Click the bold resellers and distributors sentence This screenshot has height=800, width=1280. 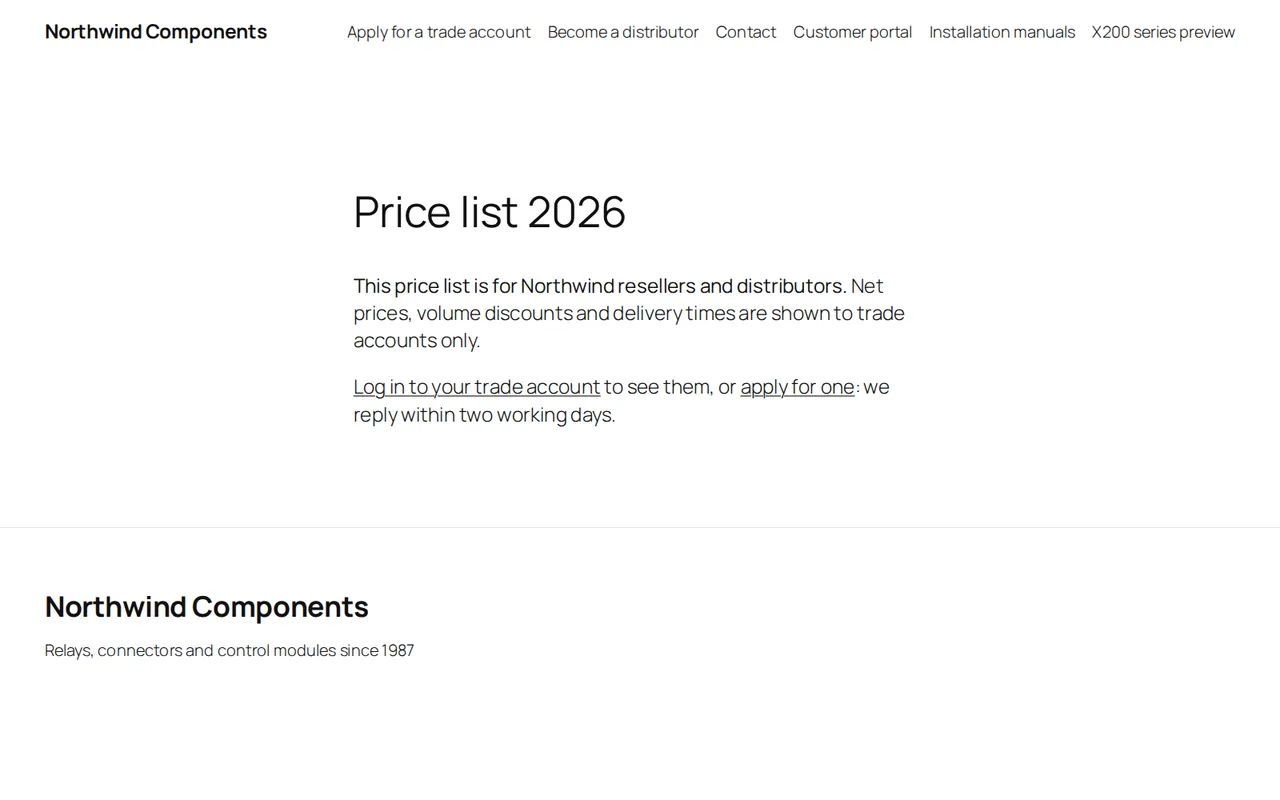[x=600, y=286]
